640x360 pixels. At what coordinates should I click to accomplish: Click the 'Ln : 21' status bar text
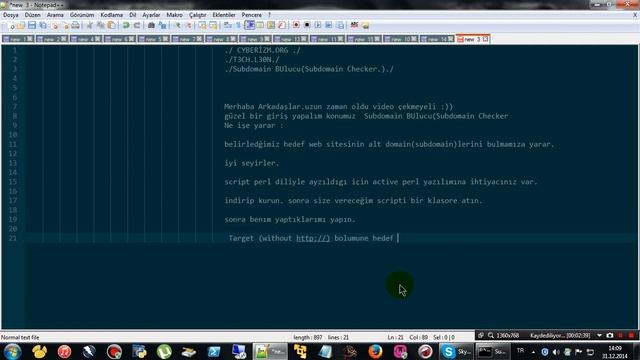pos(396,338)
